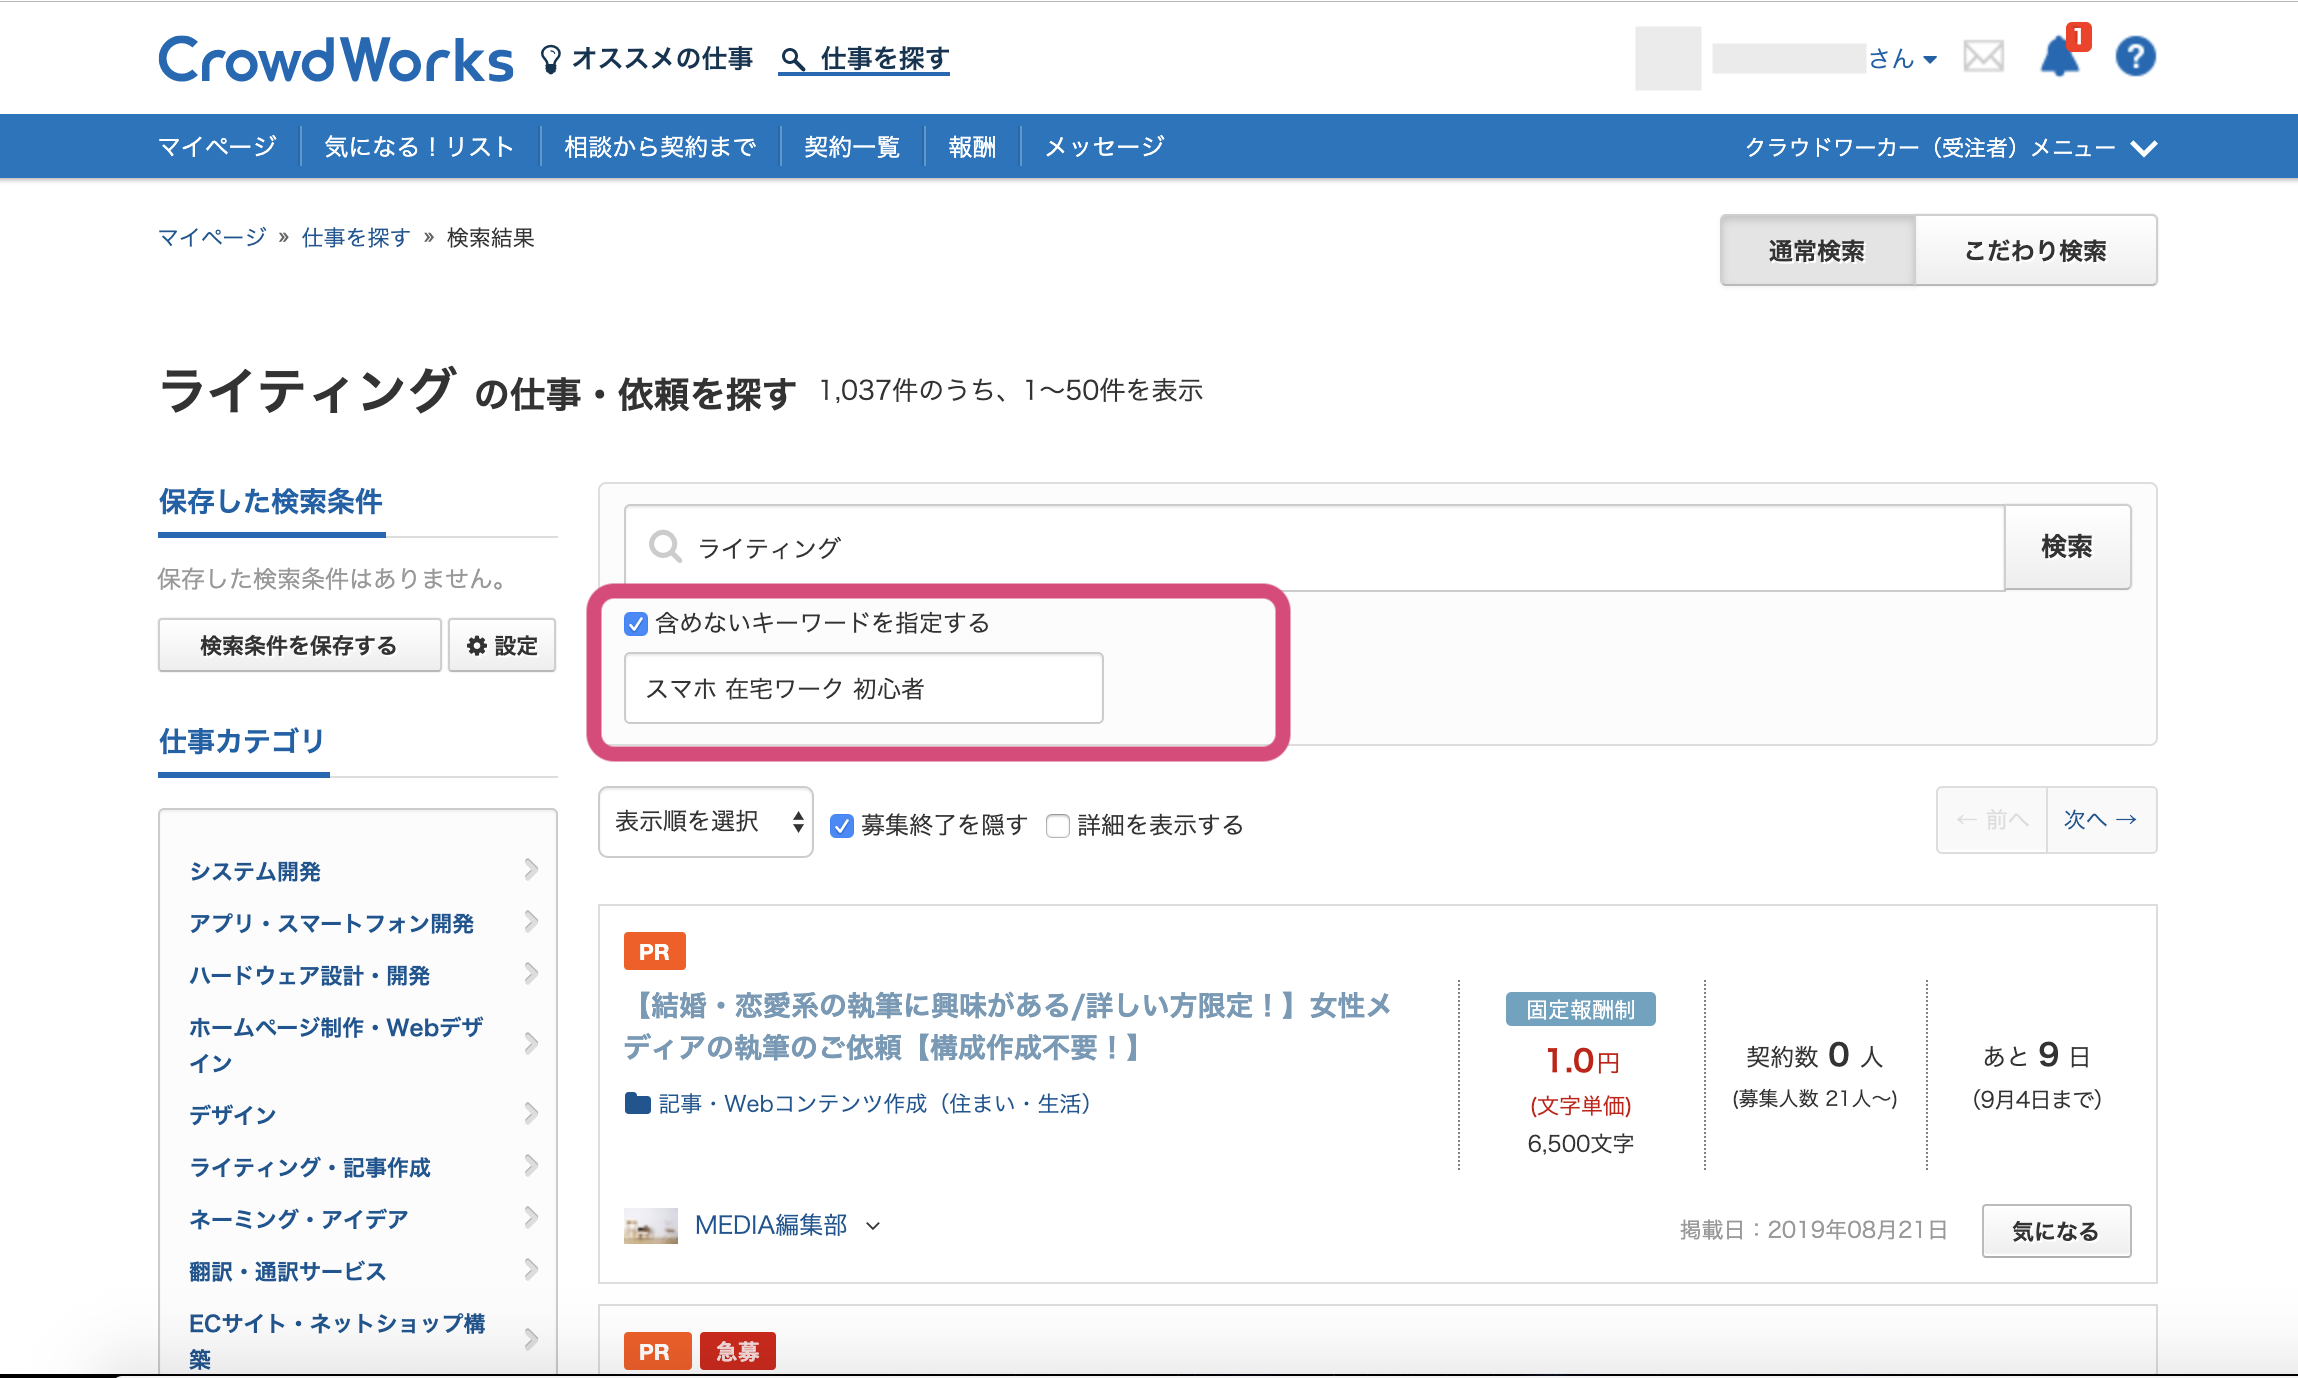Open the mail envelope icon
Image resolution: width=2298 pixels, height=1378 pixels.
tap(1983, 57)
